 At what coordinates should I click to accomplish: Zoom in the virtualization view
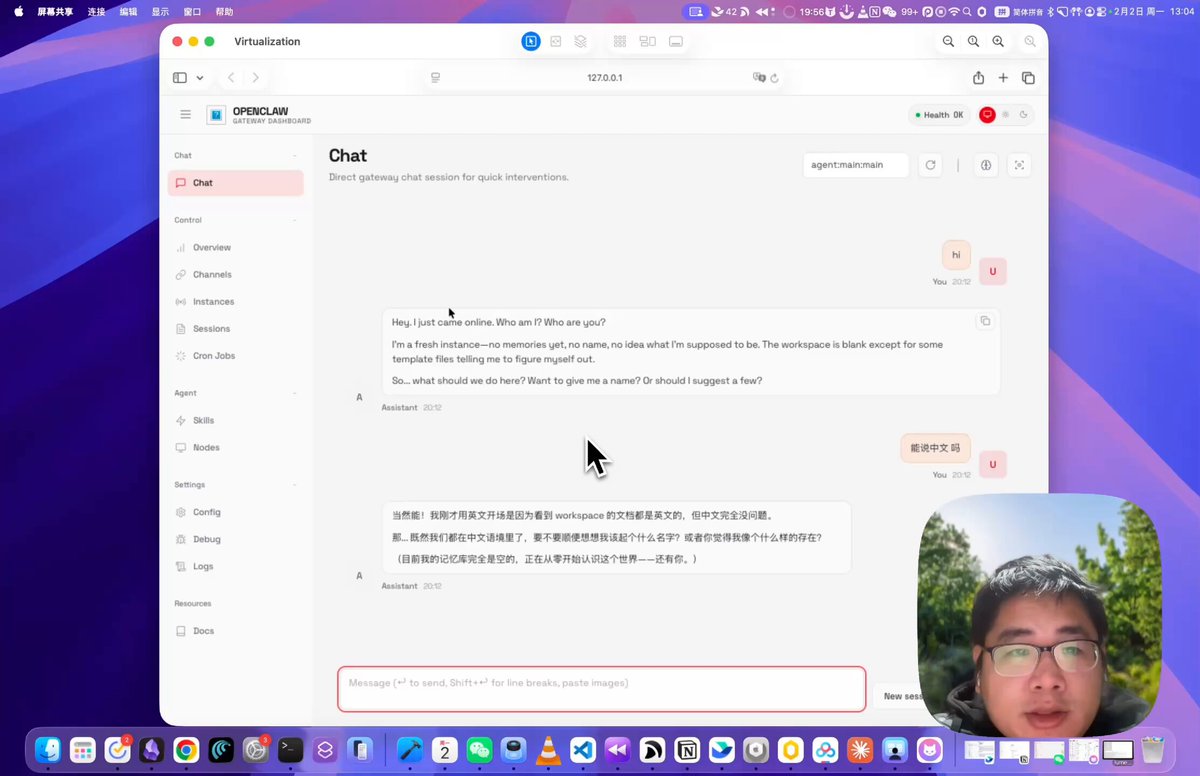point(998,41)
